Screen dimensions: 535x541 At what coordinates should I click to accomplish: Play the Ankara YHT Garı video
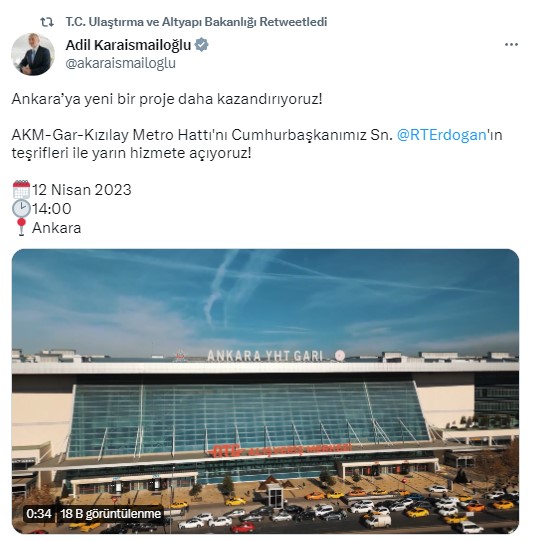pyautogui.click(x=265, y=391)
